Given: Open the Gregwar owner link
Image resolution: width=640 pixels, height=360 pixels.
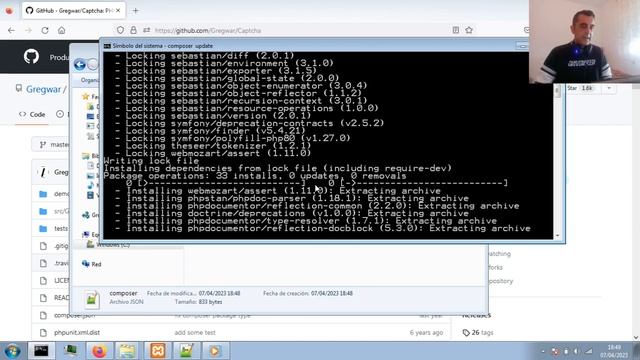Looking at the screenshot, I should (x=43, y=89).
